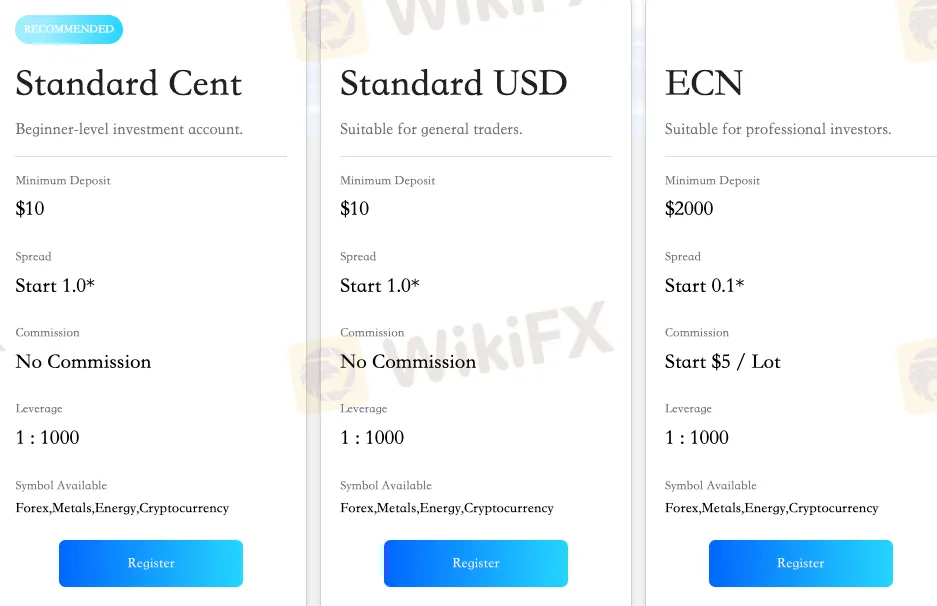
Task: Click the Standard Cent available symbols list
Action: (x=122, y=508)
